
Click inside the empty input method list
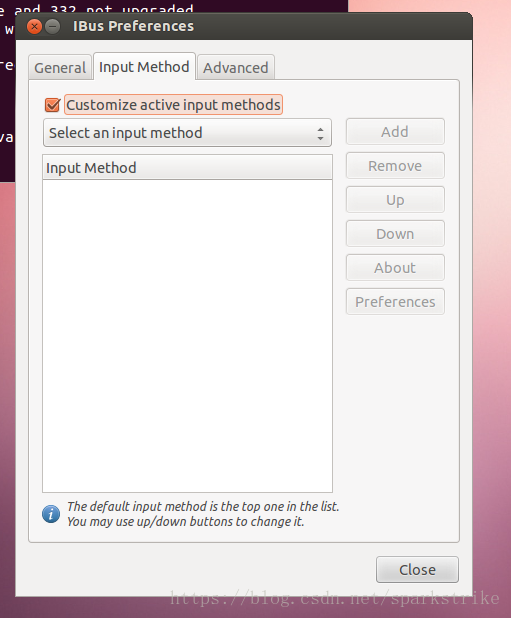tap(188, 336)
